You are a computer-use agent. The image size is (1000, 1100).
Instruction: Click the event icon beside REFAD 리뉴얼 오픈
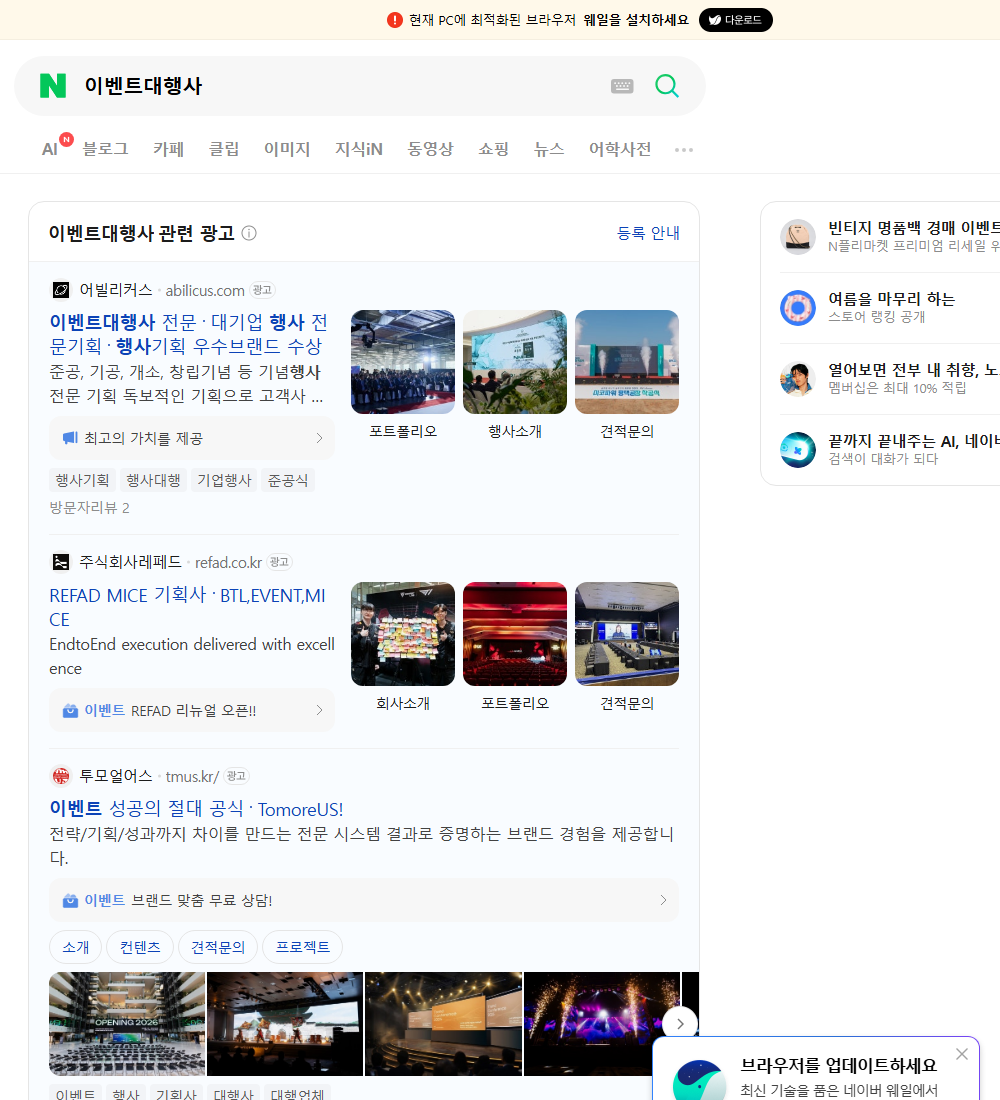(70, 711)
